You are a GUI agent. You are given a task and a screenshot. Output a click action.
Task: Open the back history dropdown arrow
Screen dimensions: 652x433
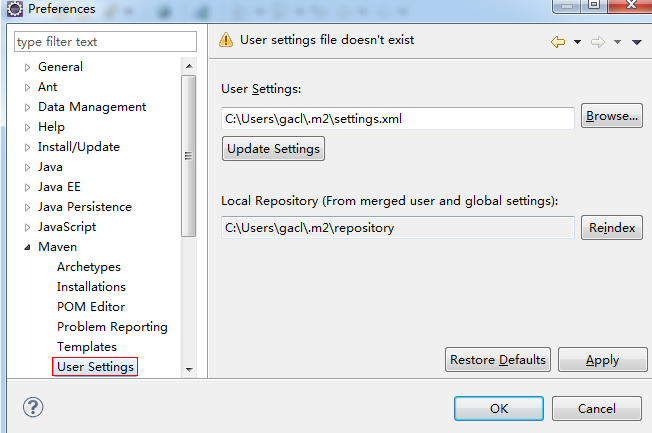point(577,42)
